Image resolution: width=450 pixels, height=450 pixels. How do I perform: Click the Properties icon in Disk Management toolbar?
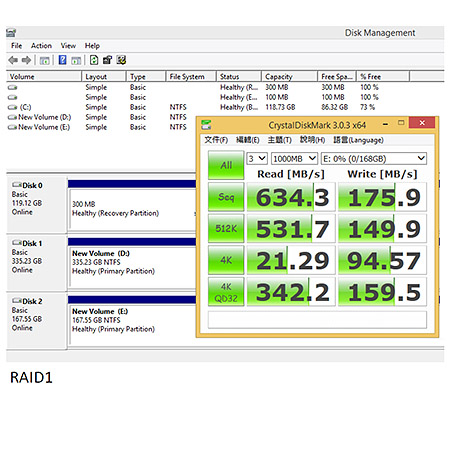point(107,60)
